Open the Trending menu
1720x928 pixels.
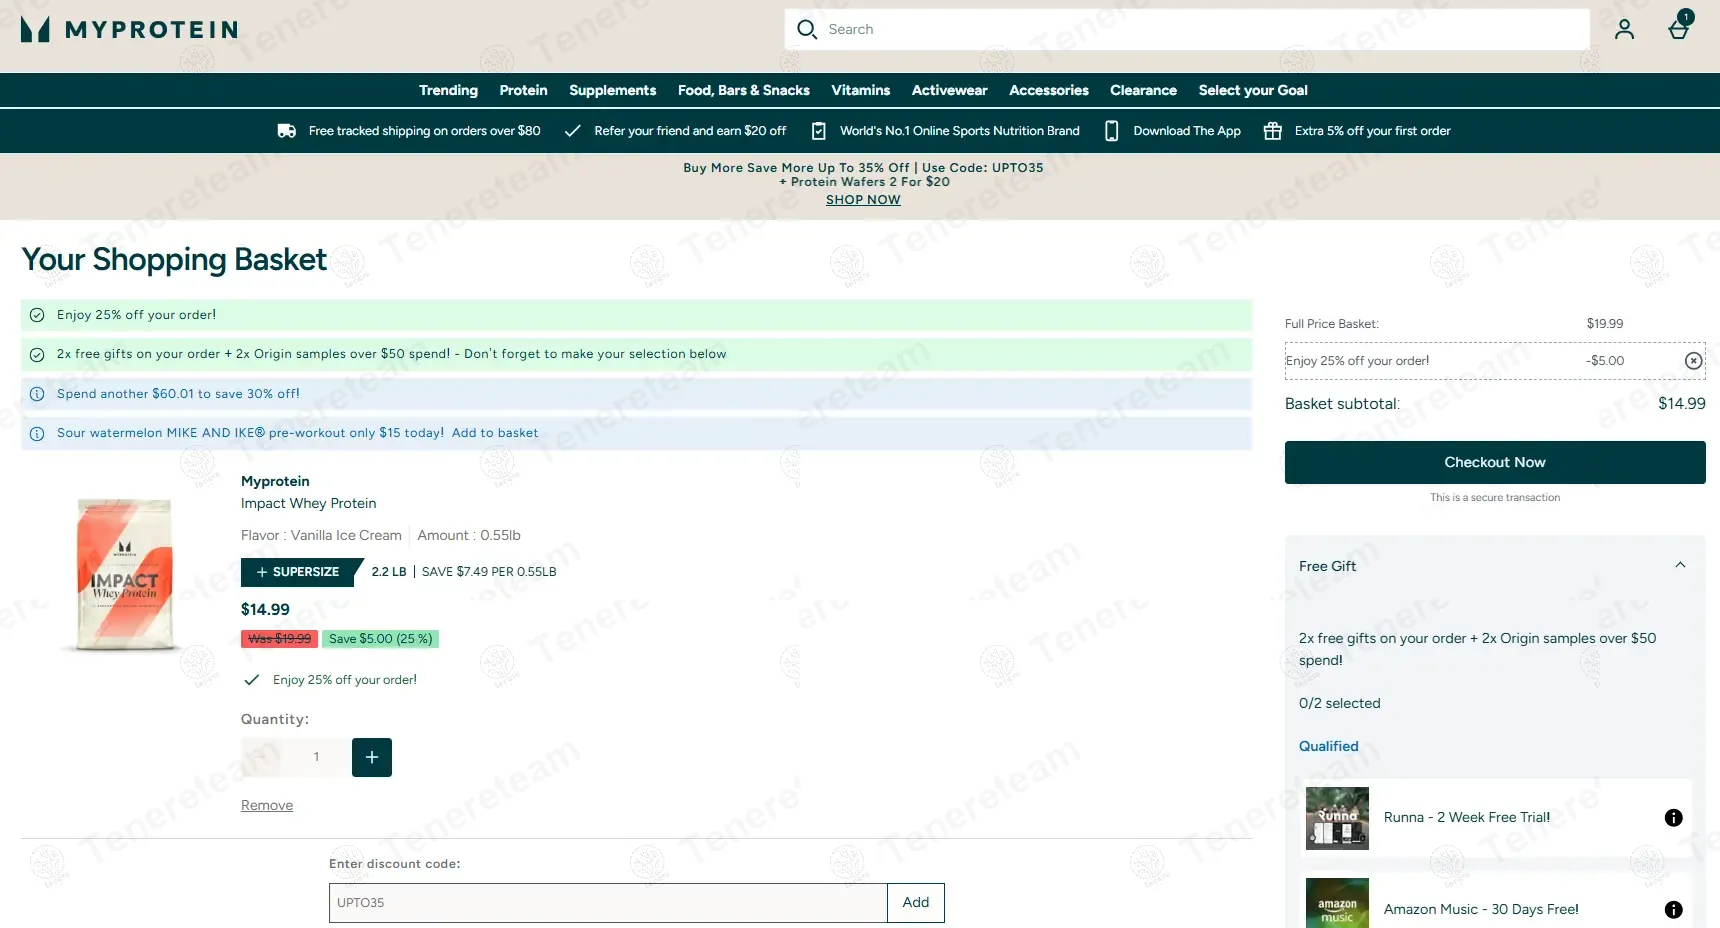pyautogui.click(x=448, y=90)
